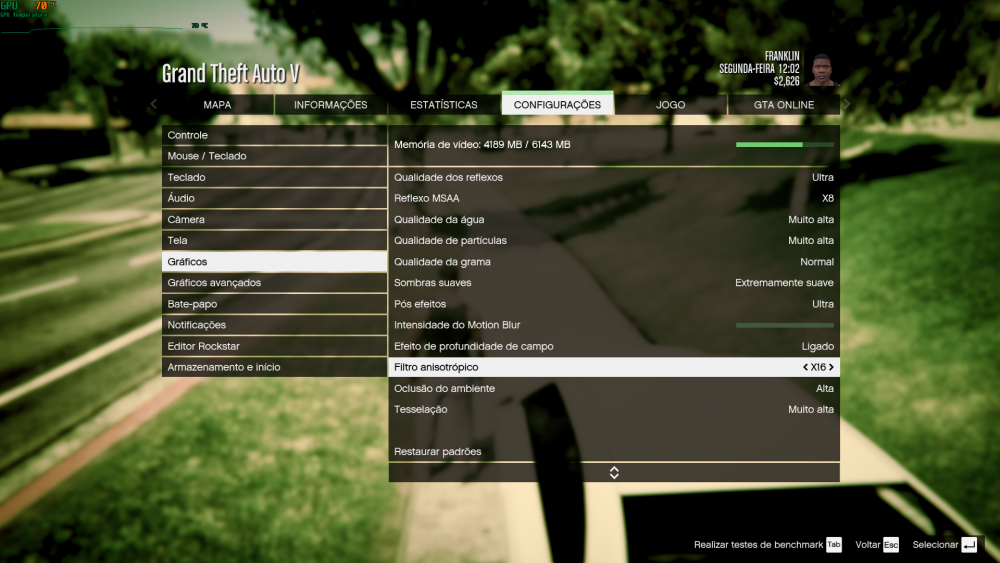Open the Câmera settings
This screenshot has height=563, width=1000.
pyautogui.click(x=274, y=219)
